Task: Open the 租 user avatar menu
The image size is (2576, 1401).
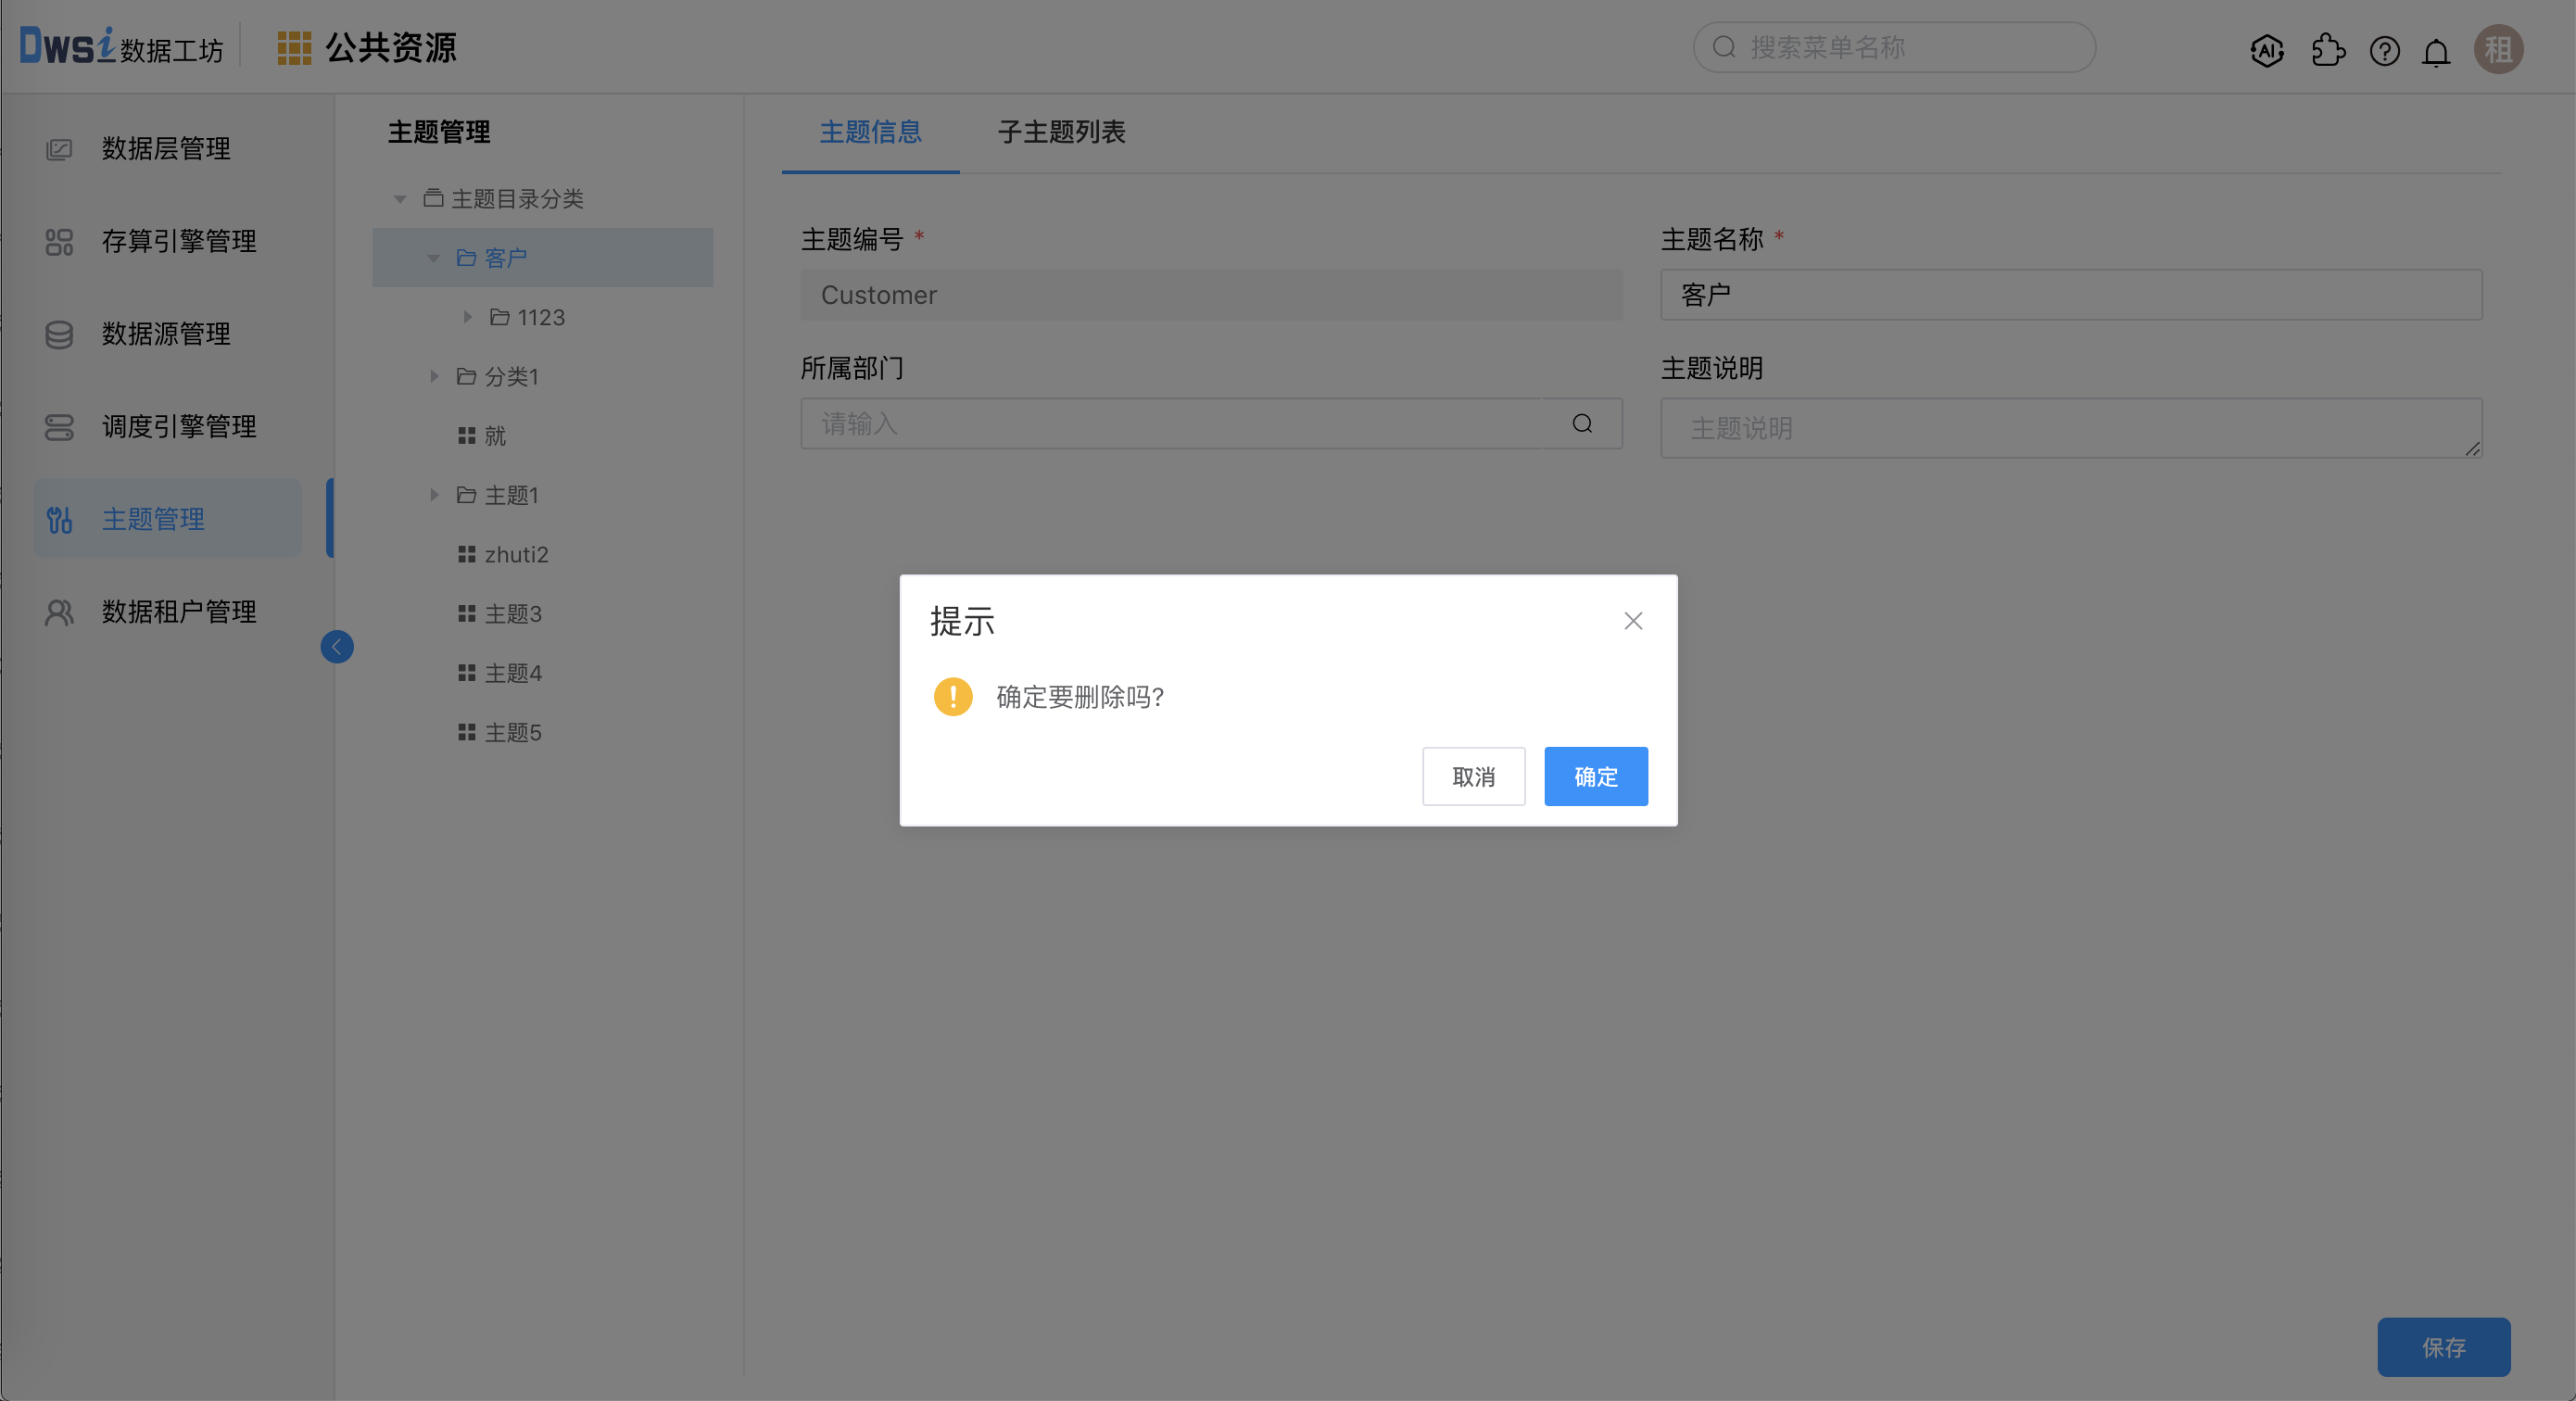Action: [2499, 49]
